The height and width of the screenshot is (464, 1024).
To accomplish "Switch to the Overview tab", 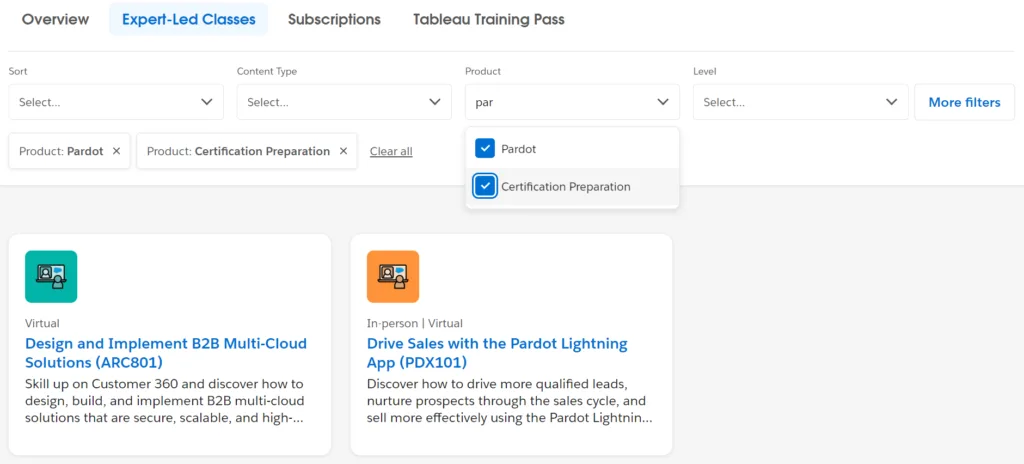I will [56, 20].
